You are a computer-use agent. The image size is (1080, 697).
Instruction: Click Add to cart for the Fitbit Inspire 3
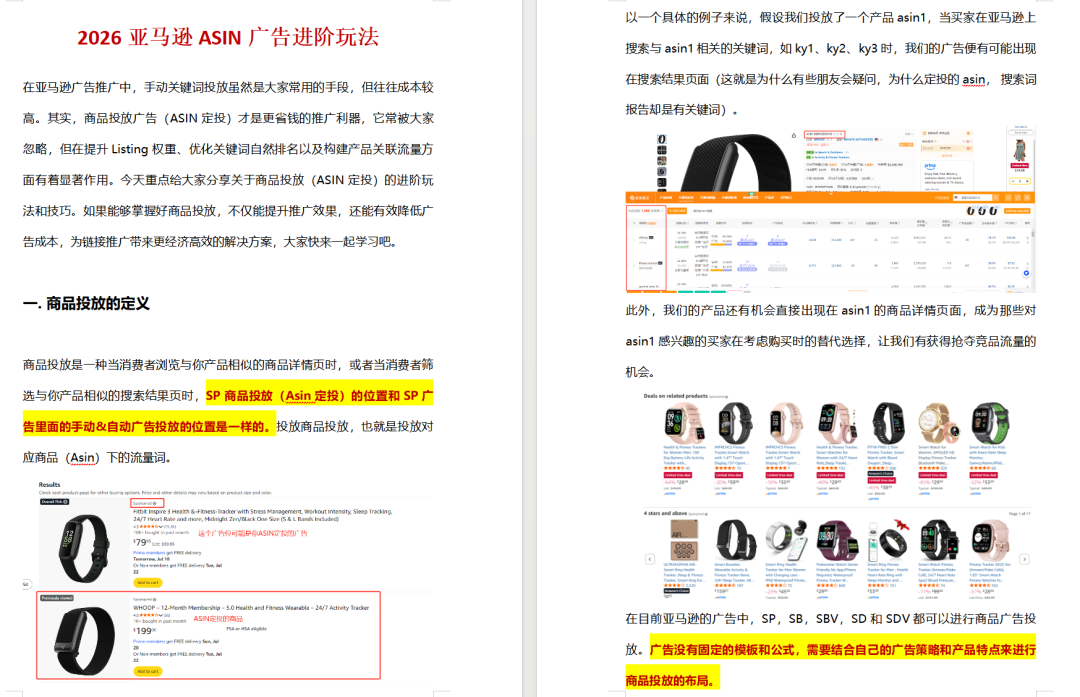147,583
